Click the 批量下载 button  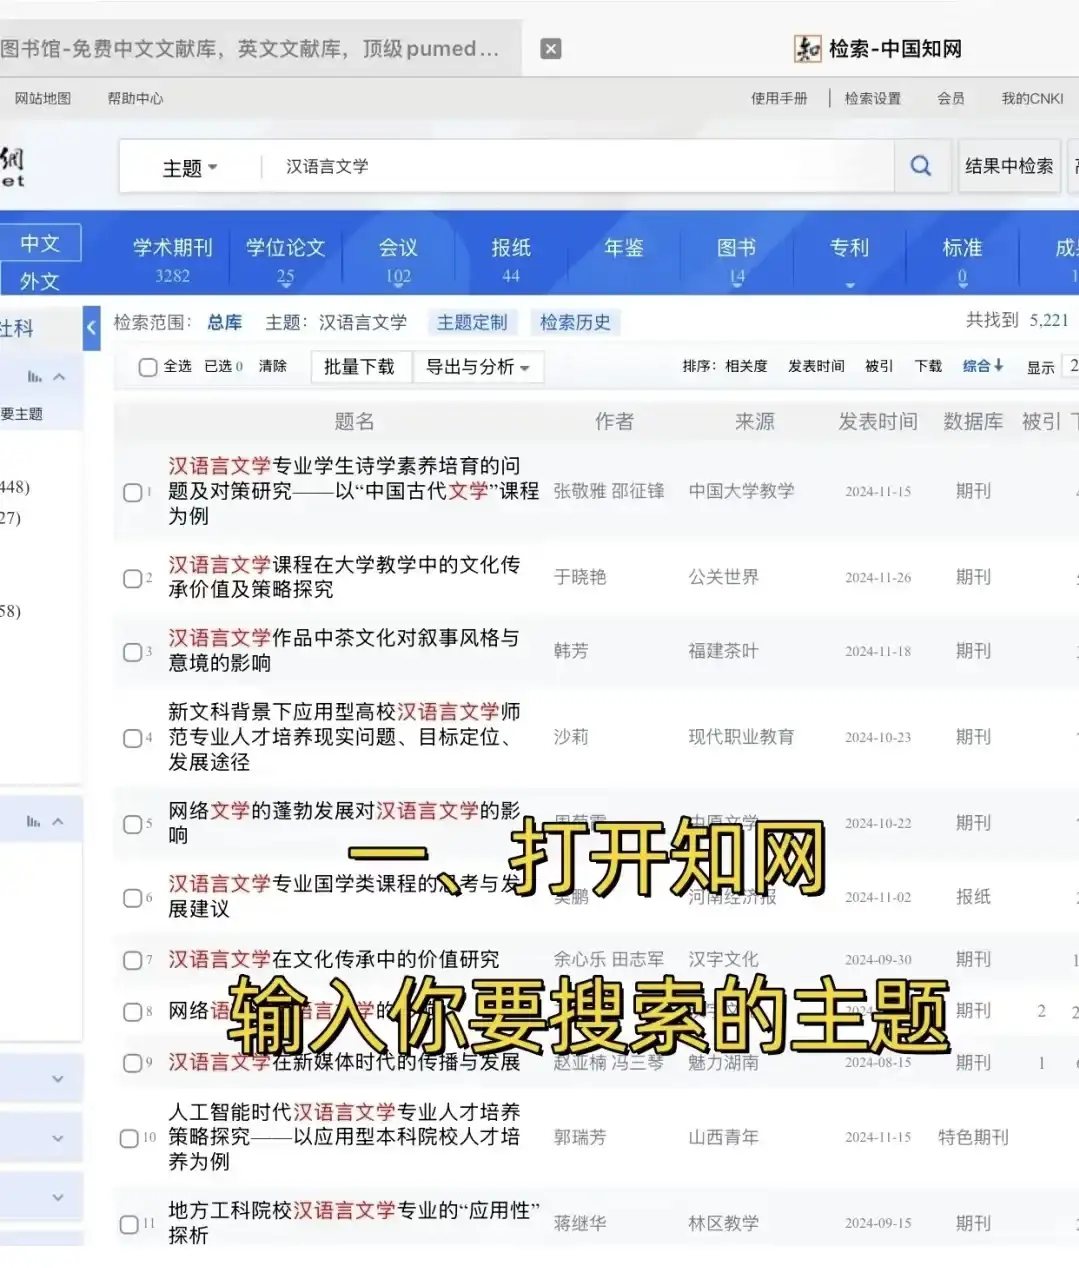coord(361,367)
